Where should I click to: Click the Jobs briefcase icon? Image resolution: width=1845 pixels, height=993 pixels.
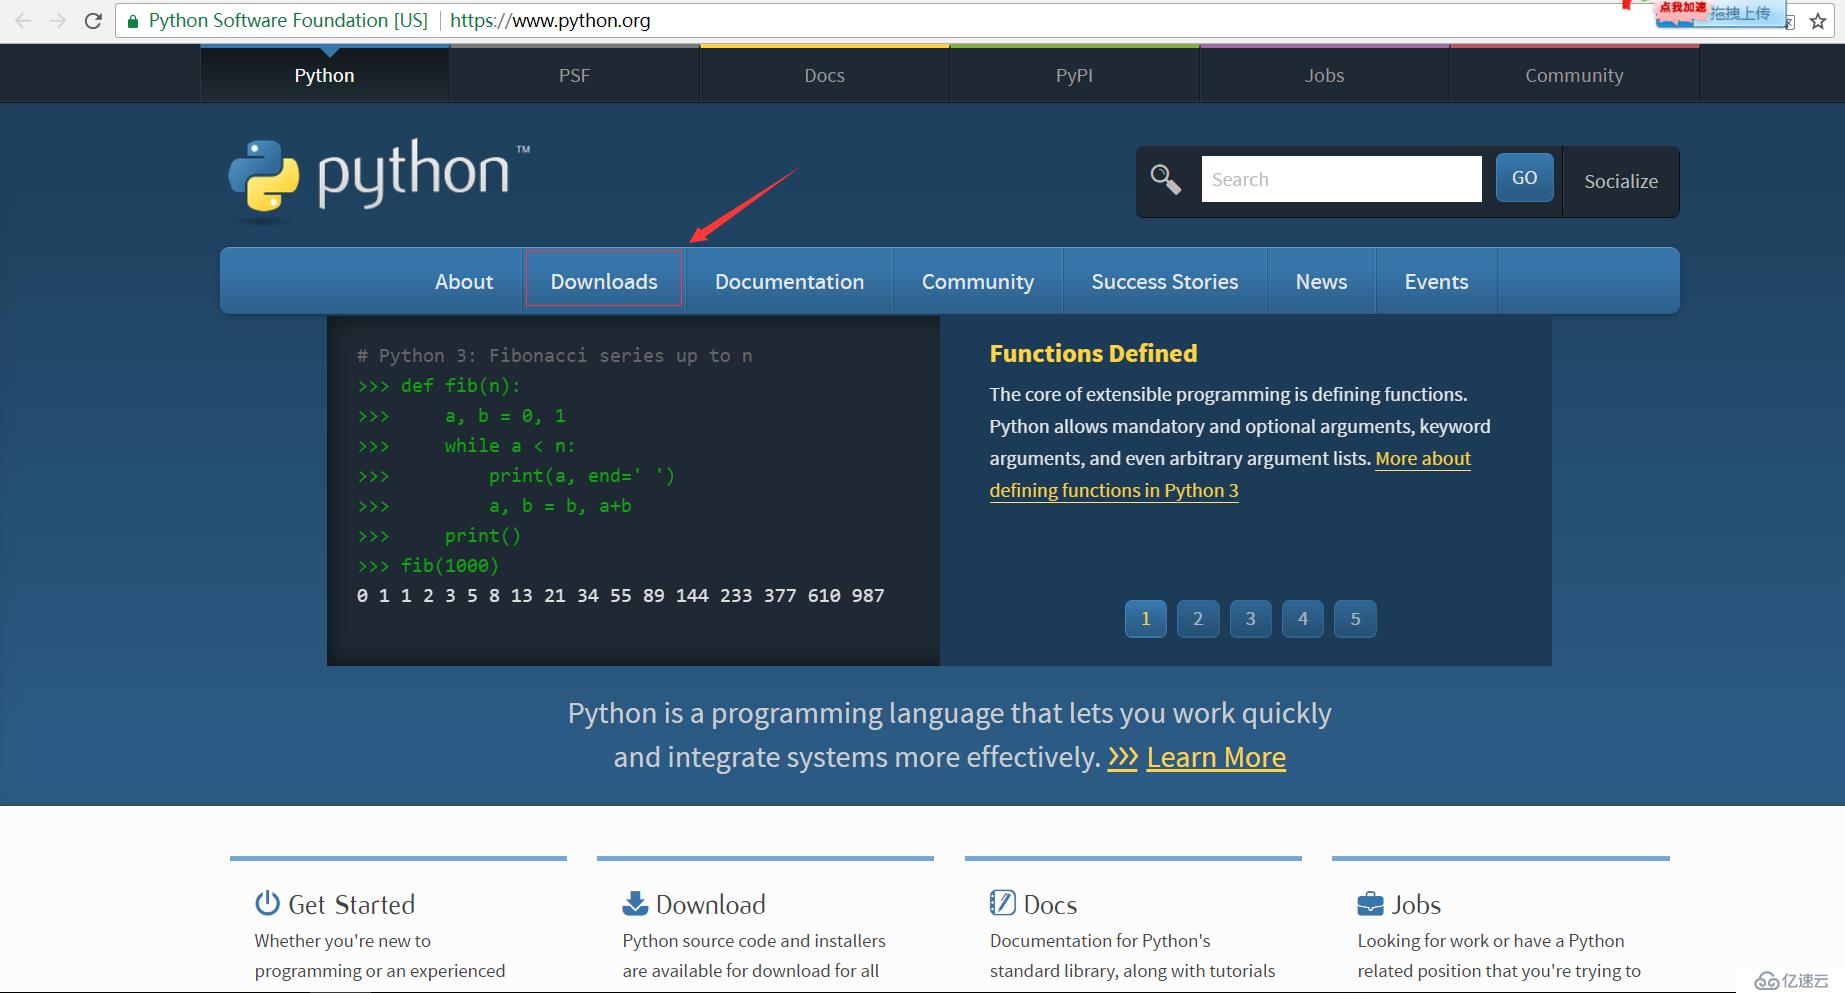click(1370, 904)
